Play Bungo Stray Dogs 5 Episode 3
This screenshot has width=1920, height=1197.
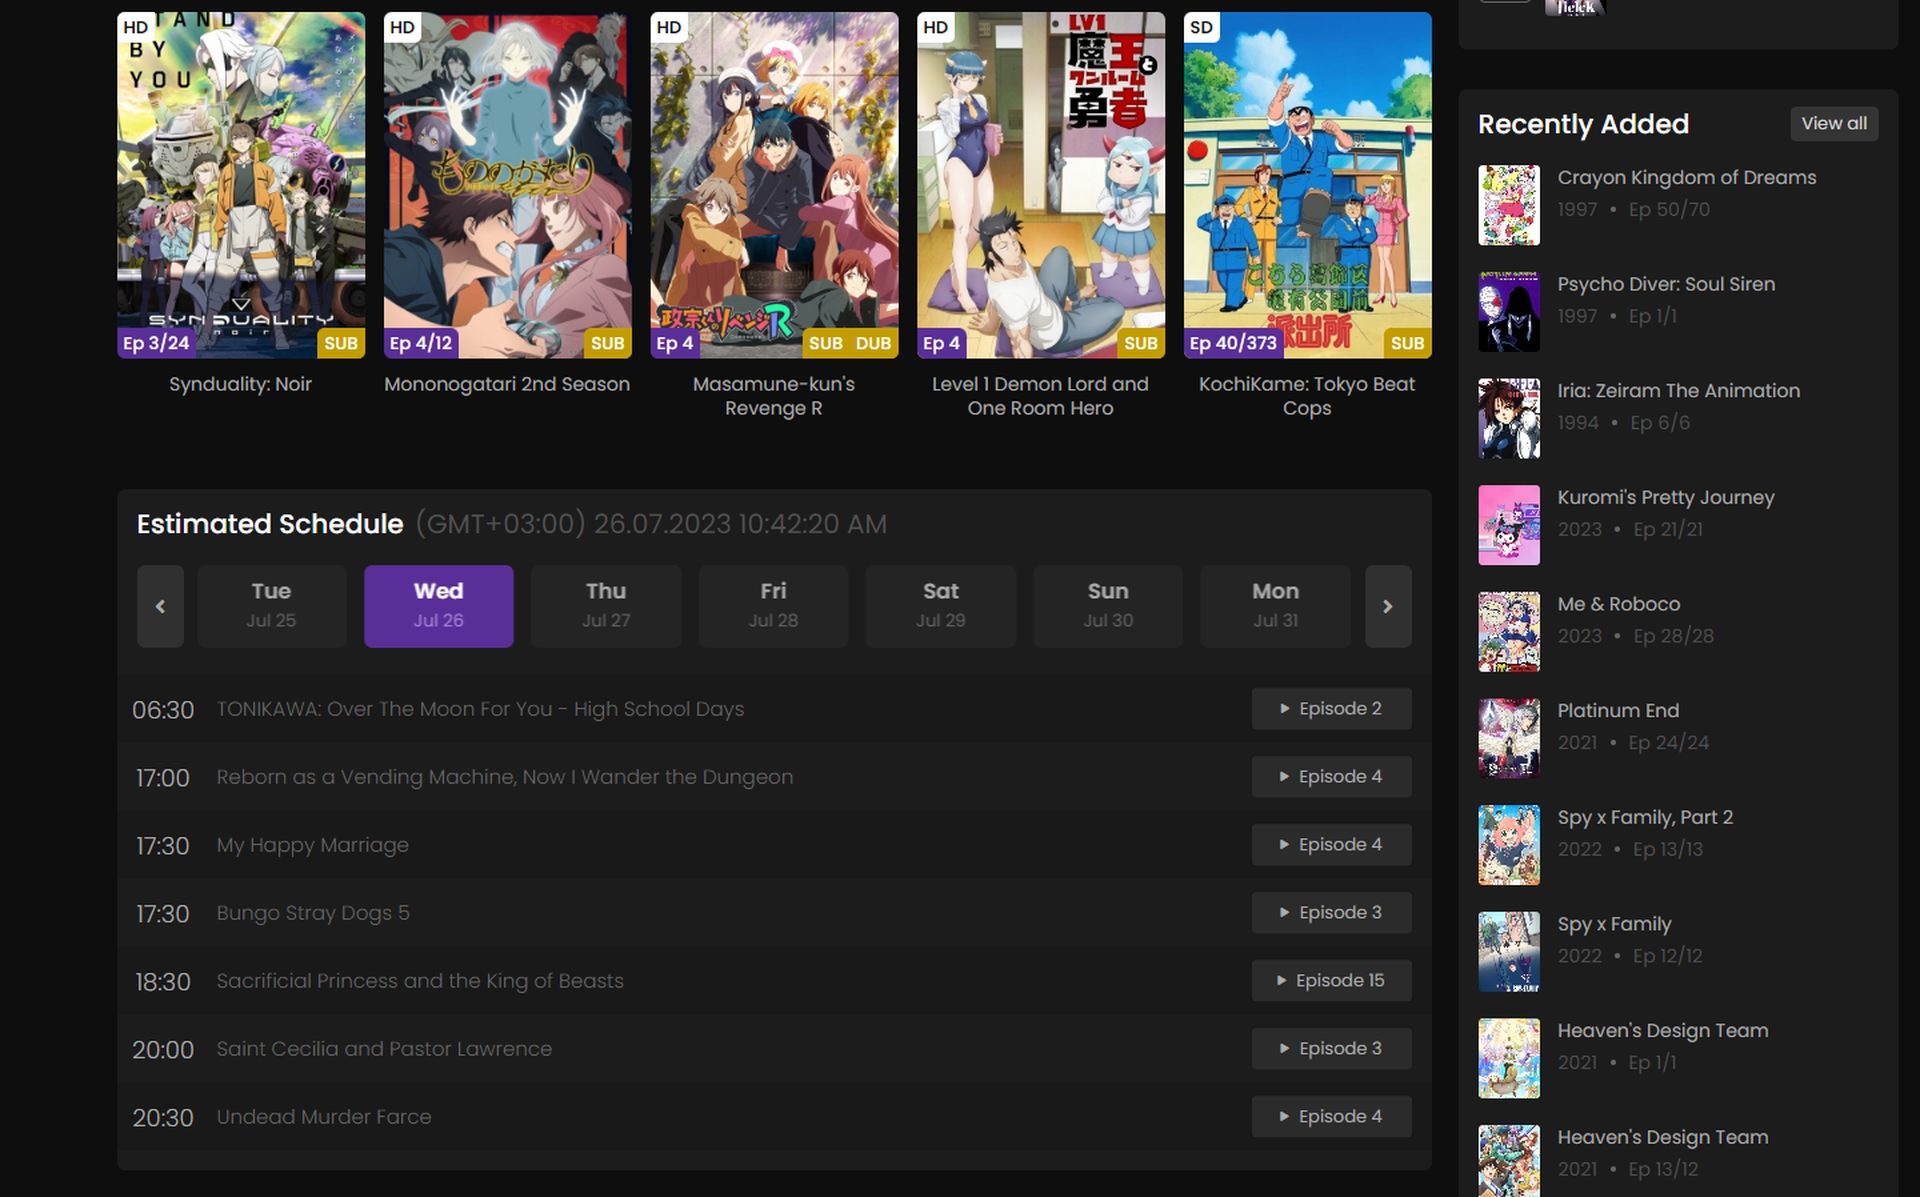coord(1331,912)
